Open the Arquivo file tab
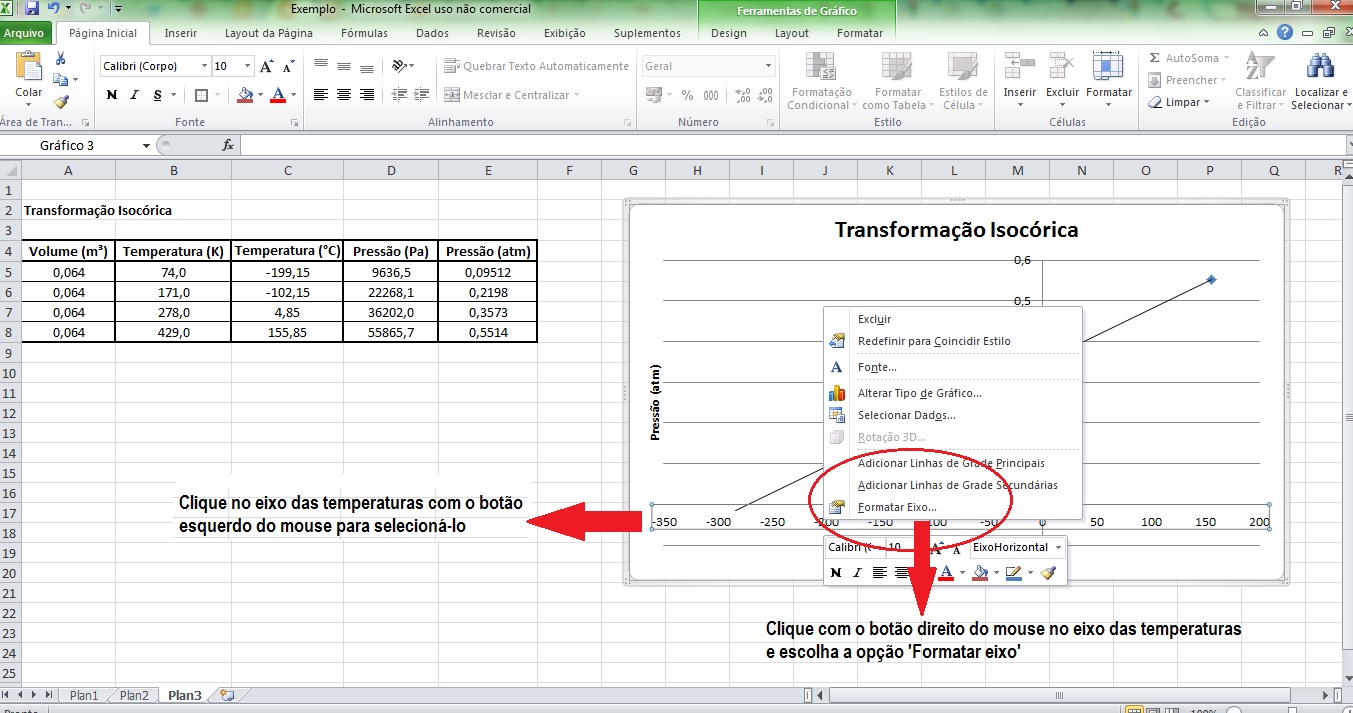This screenshot has height=713, width=1353. 24,33
